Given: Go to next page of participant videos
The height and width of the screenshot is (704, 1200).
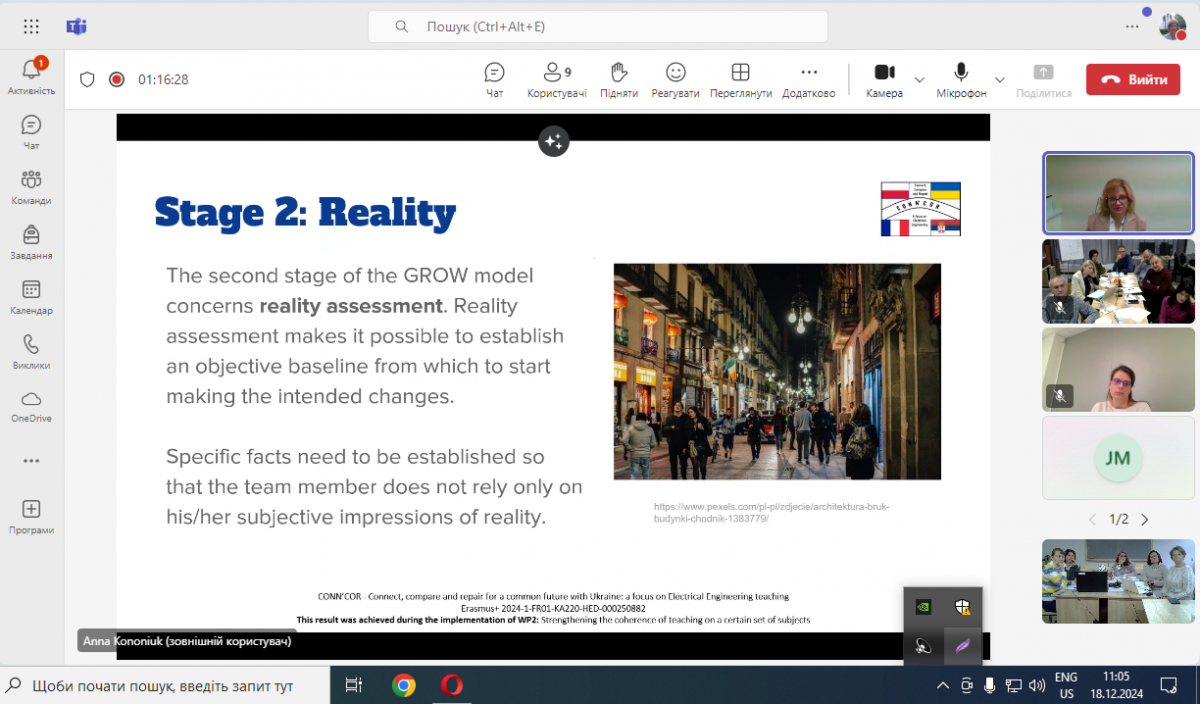Looking at the screenshot, I should 1145,519.
